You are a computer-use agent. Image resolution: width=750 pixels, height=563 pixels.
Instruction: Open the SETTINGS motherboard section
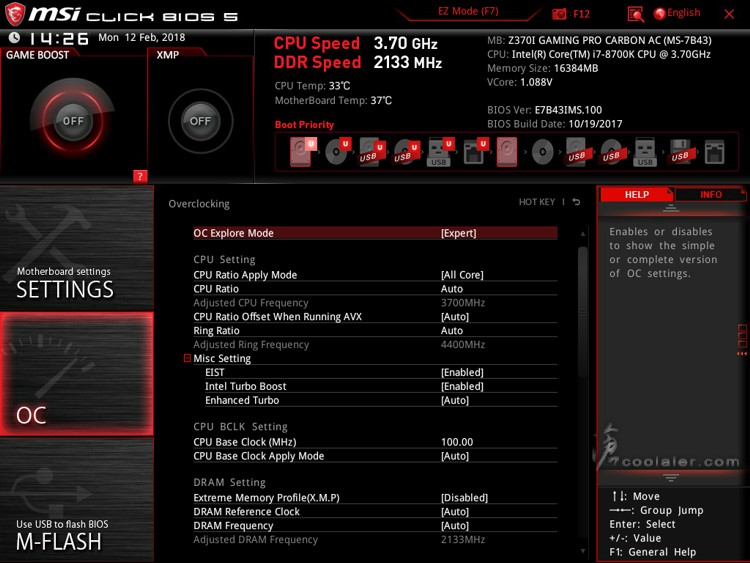[77, 248]
